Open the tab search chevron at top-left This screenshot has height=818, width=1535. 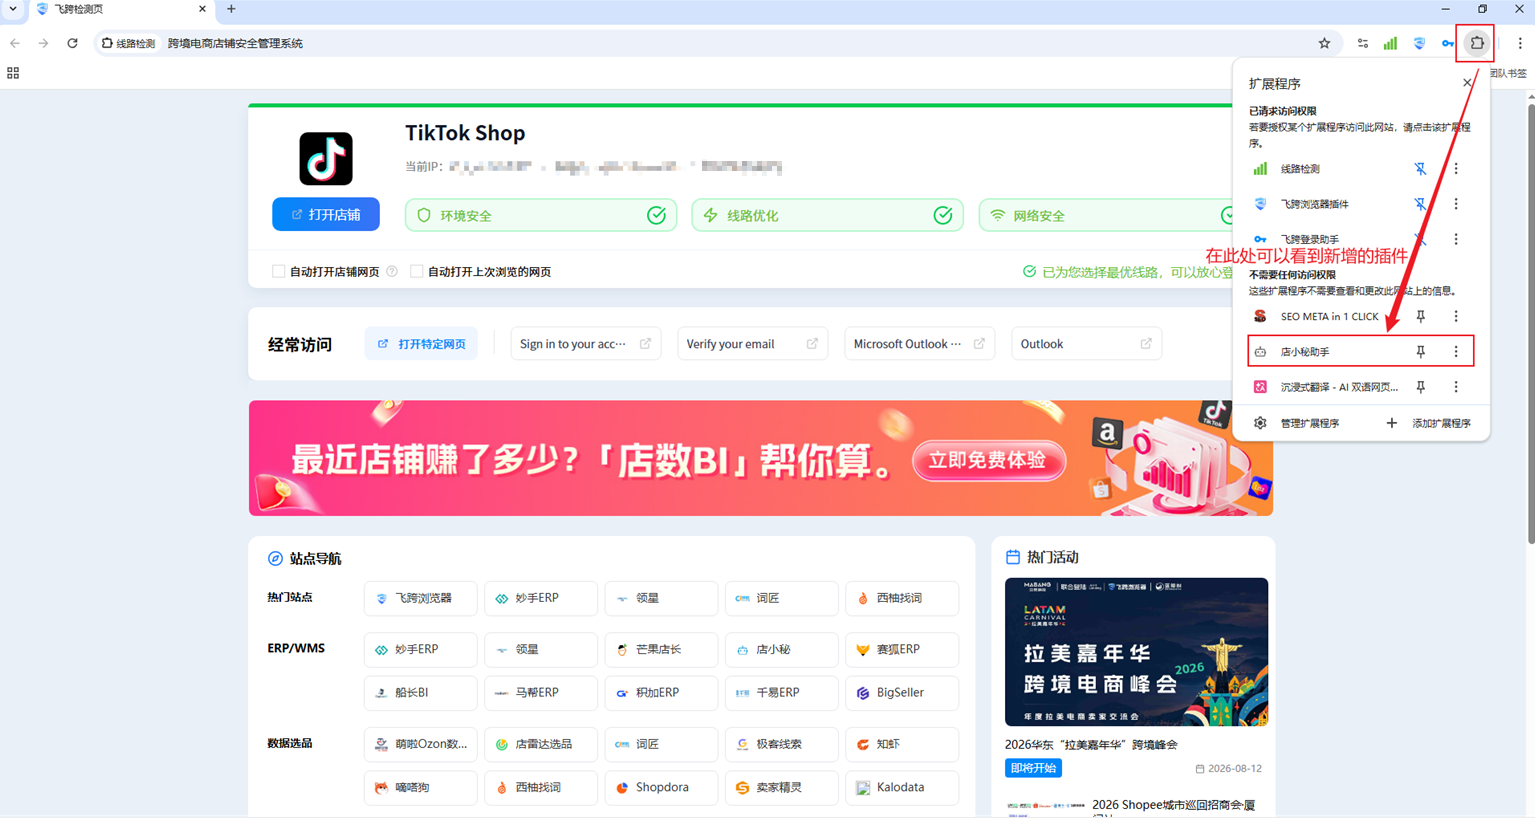click(13, 9)
